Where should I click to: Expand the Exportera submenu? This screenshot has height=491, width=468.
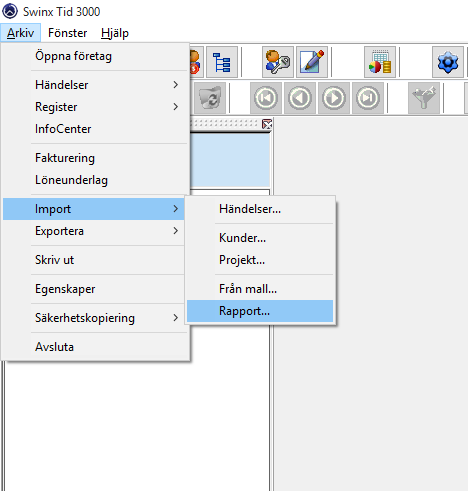(x=94, y=231)
